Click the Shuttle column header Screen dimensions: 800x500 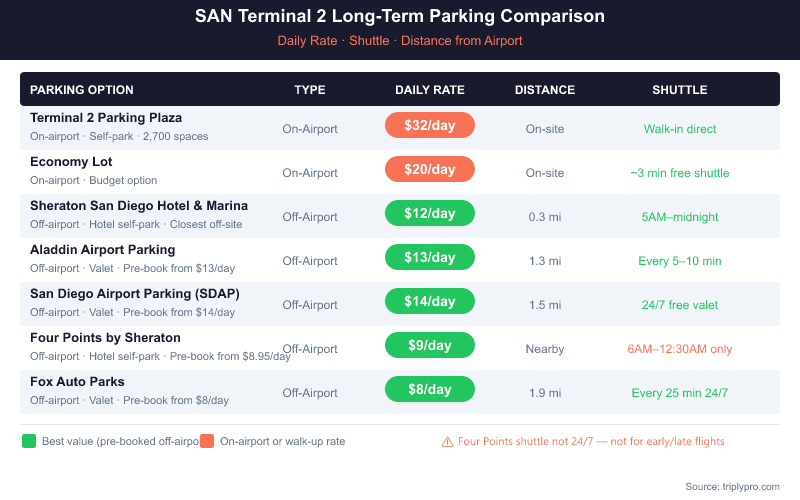(679, 90)
